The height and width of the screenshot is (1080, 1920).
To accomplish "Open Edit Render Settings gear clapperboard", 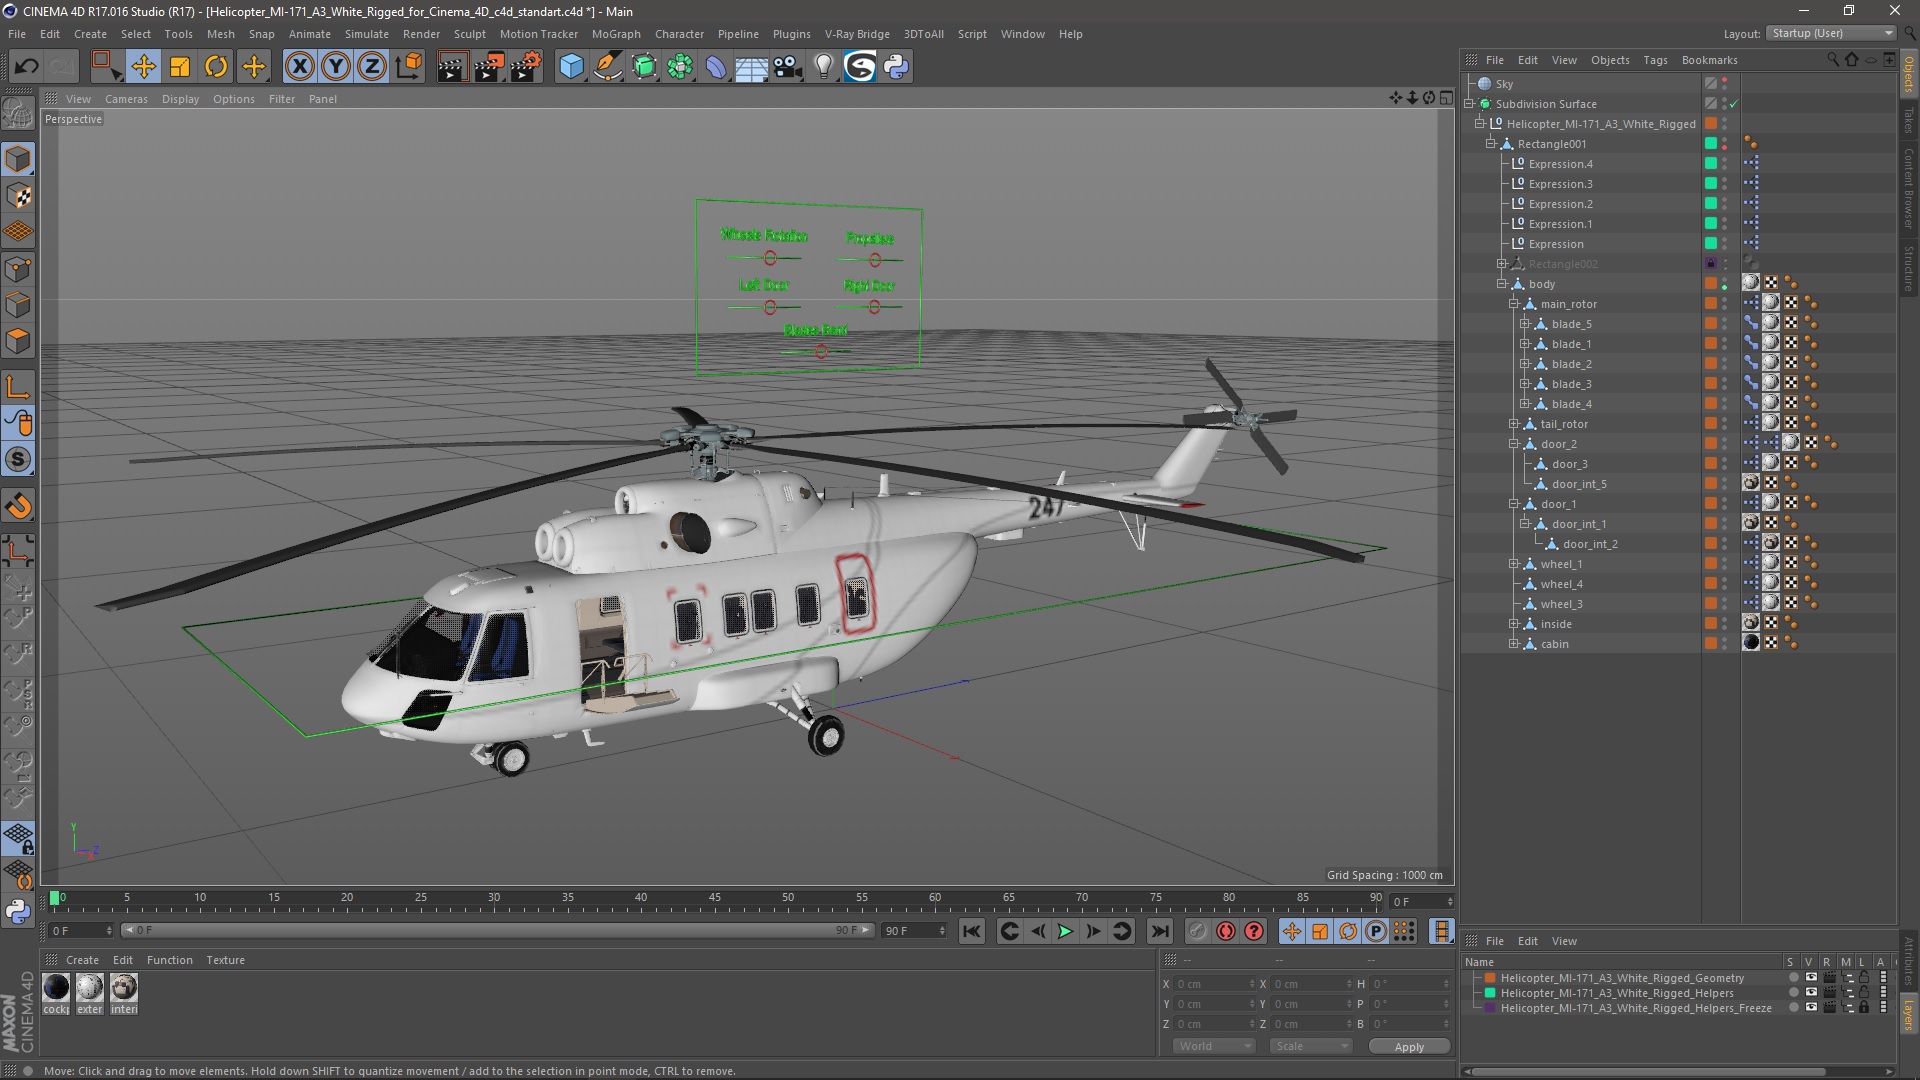I will [526, 67].
